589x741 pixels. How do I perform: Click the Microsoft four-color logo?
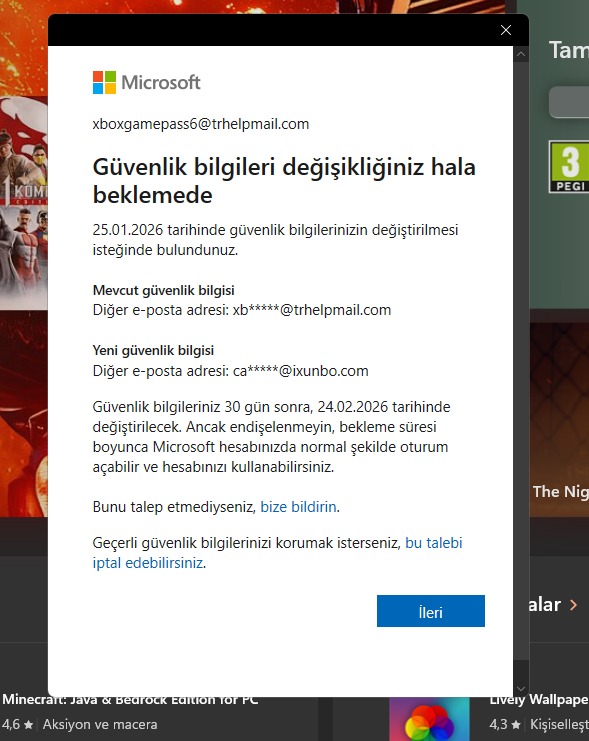click(104, 82)
